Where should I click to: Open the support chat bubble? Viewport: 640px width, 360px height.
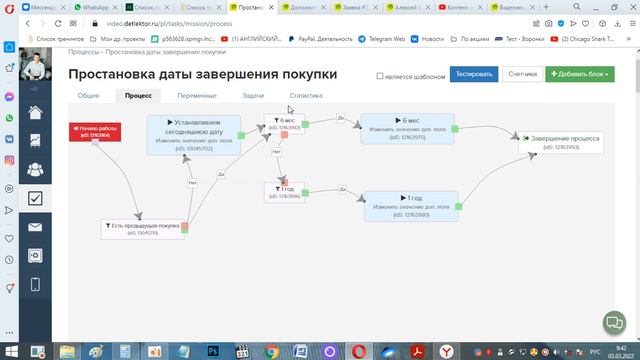(614, 323)
